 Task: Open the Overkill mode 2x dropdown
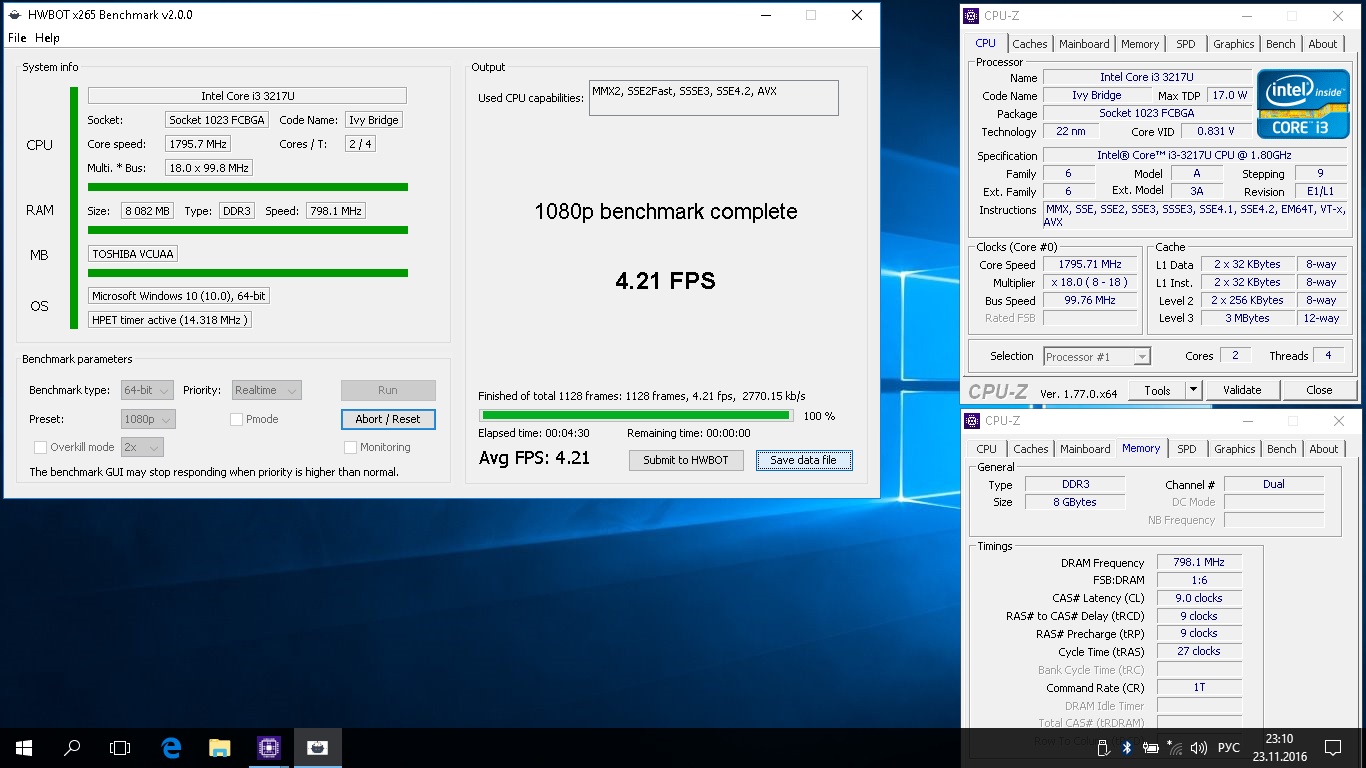pos(142,447)
